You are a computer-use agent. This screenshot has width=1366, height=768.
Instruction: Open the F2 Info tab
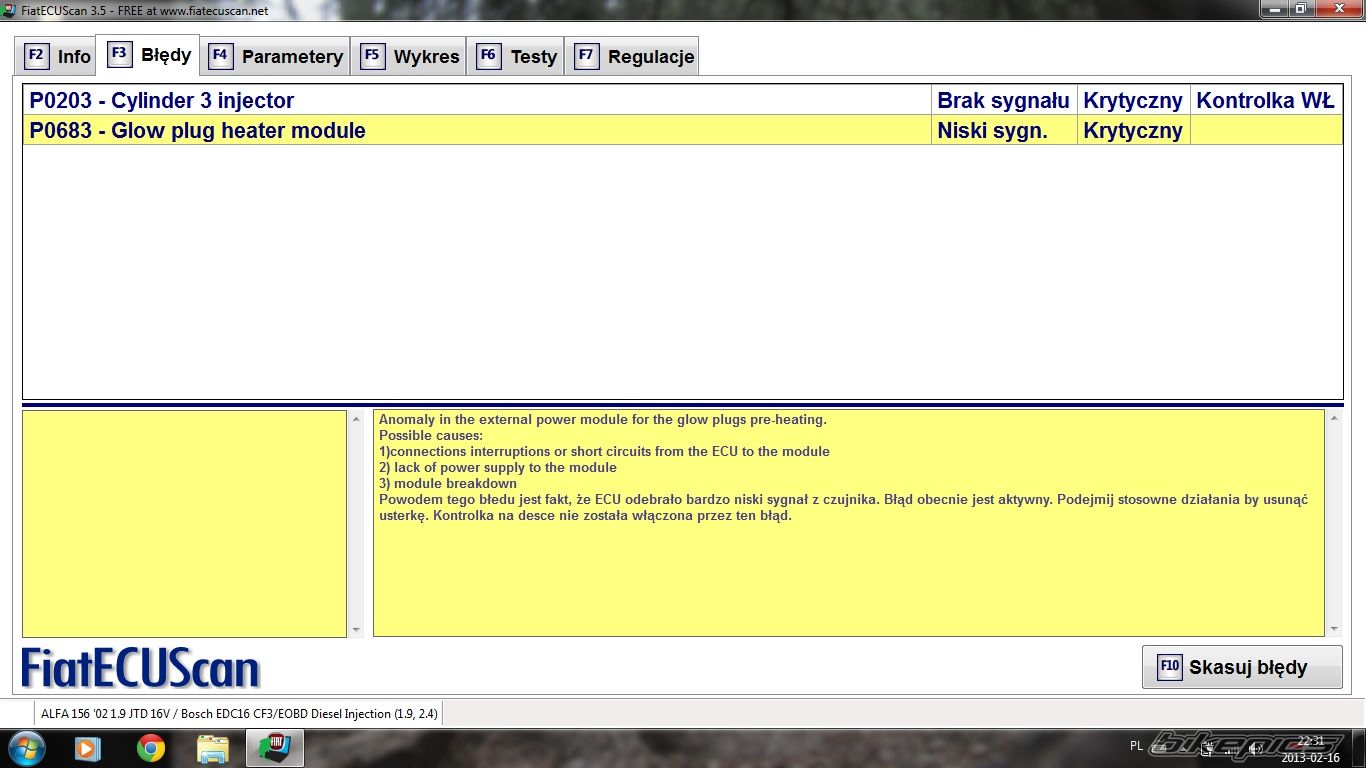57,56
